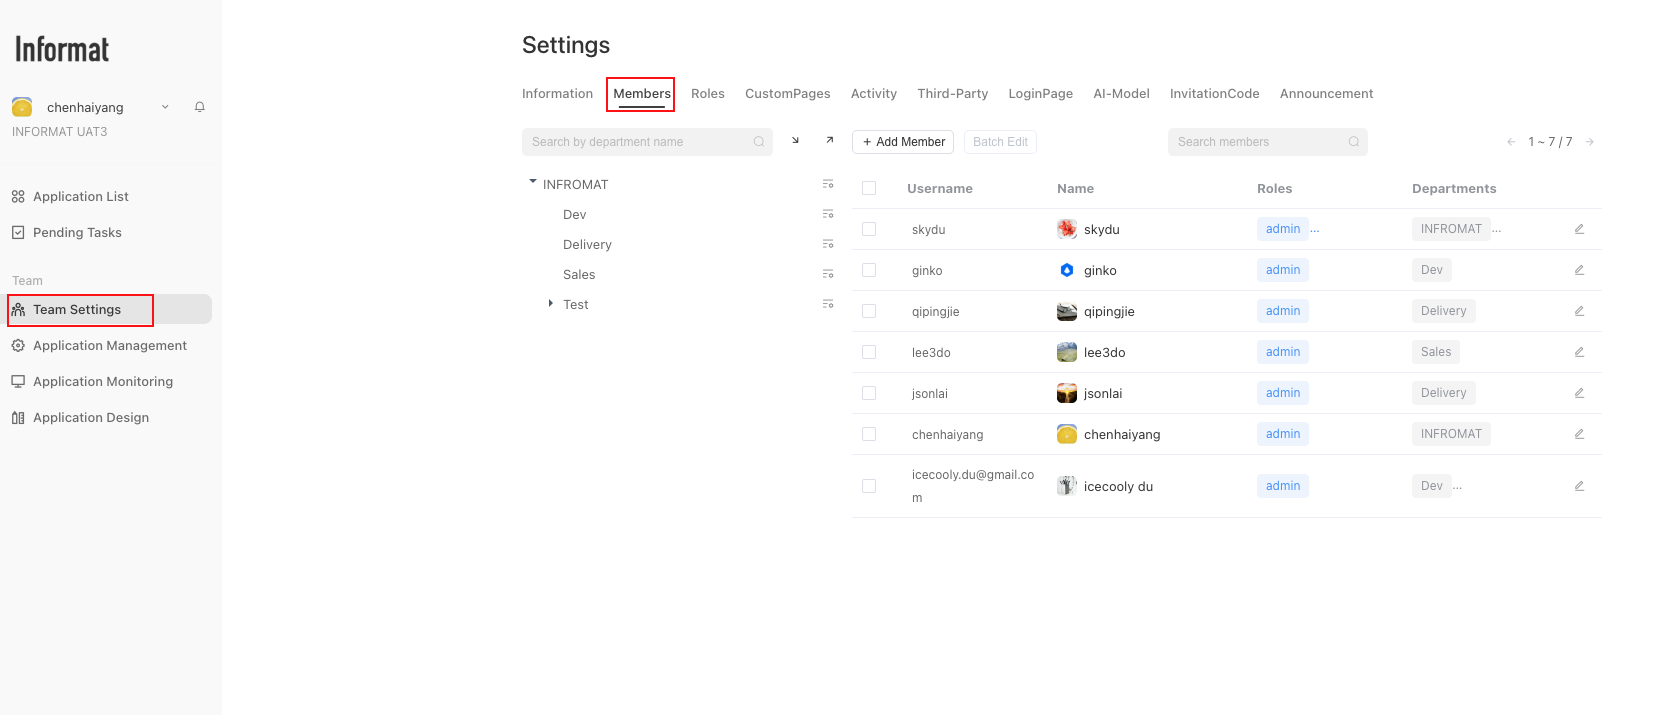Click the edit pencil for jsonlai row
Image resolution: width=1678 pixels, height=715 pixels.
[1579, 393]
